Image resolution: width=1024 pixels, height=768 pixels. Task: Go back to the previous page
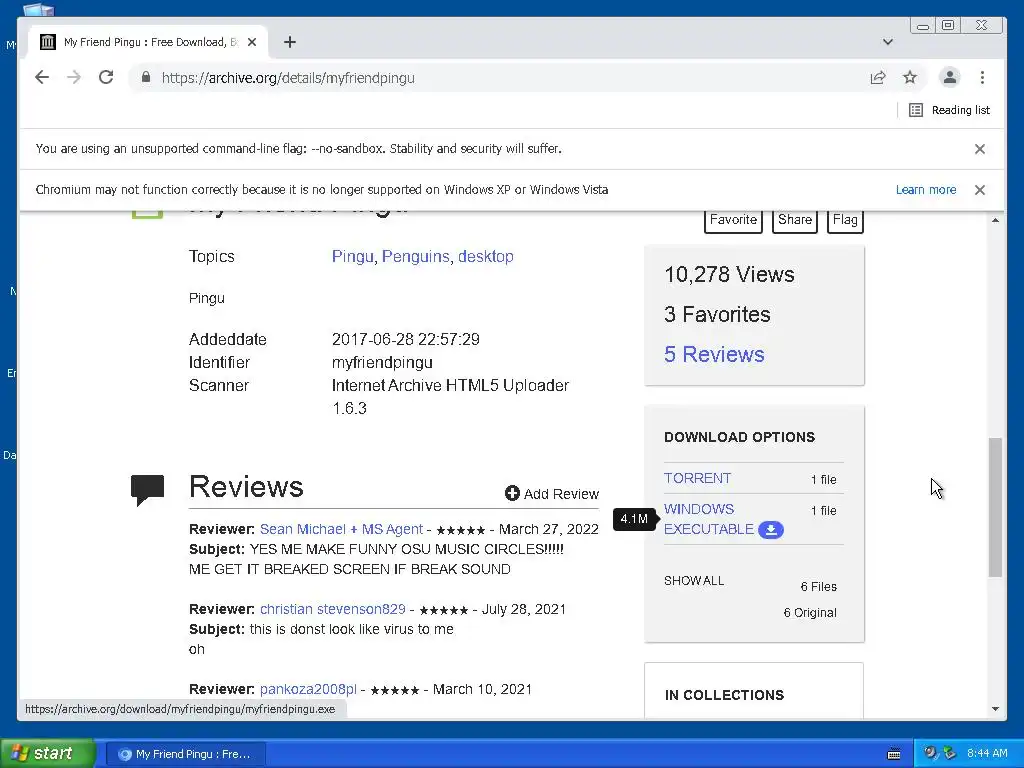(42, 78)
